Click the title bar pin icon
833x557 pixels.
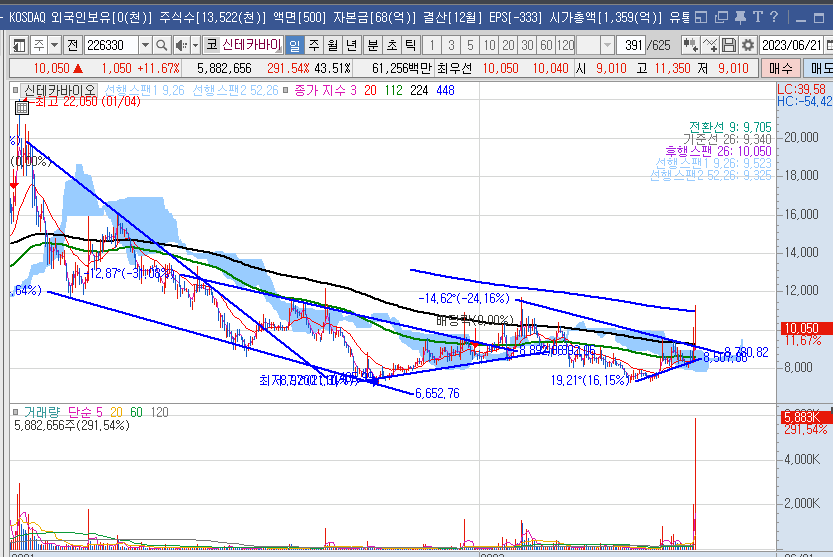pos(740,18)
